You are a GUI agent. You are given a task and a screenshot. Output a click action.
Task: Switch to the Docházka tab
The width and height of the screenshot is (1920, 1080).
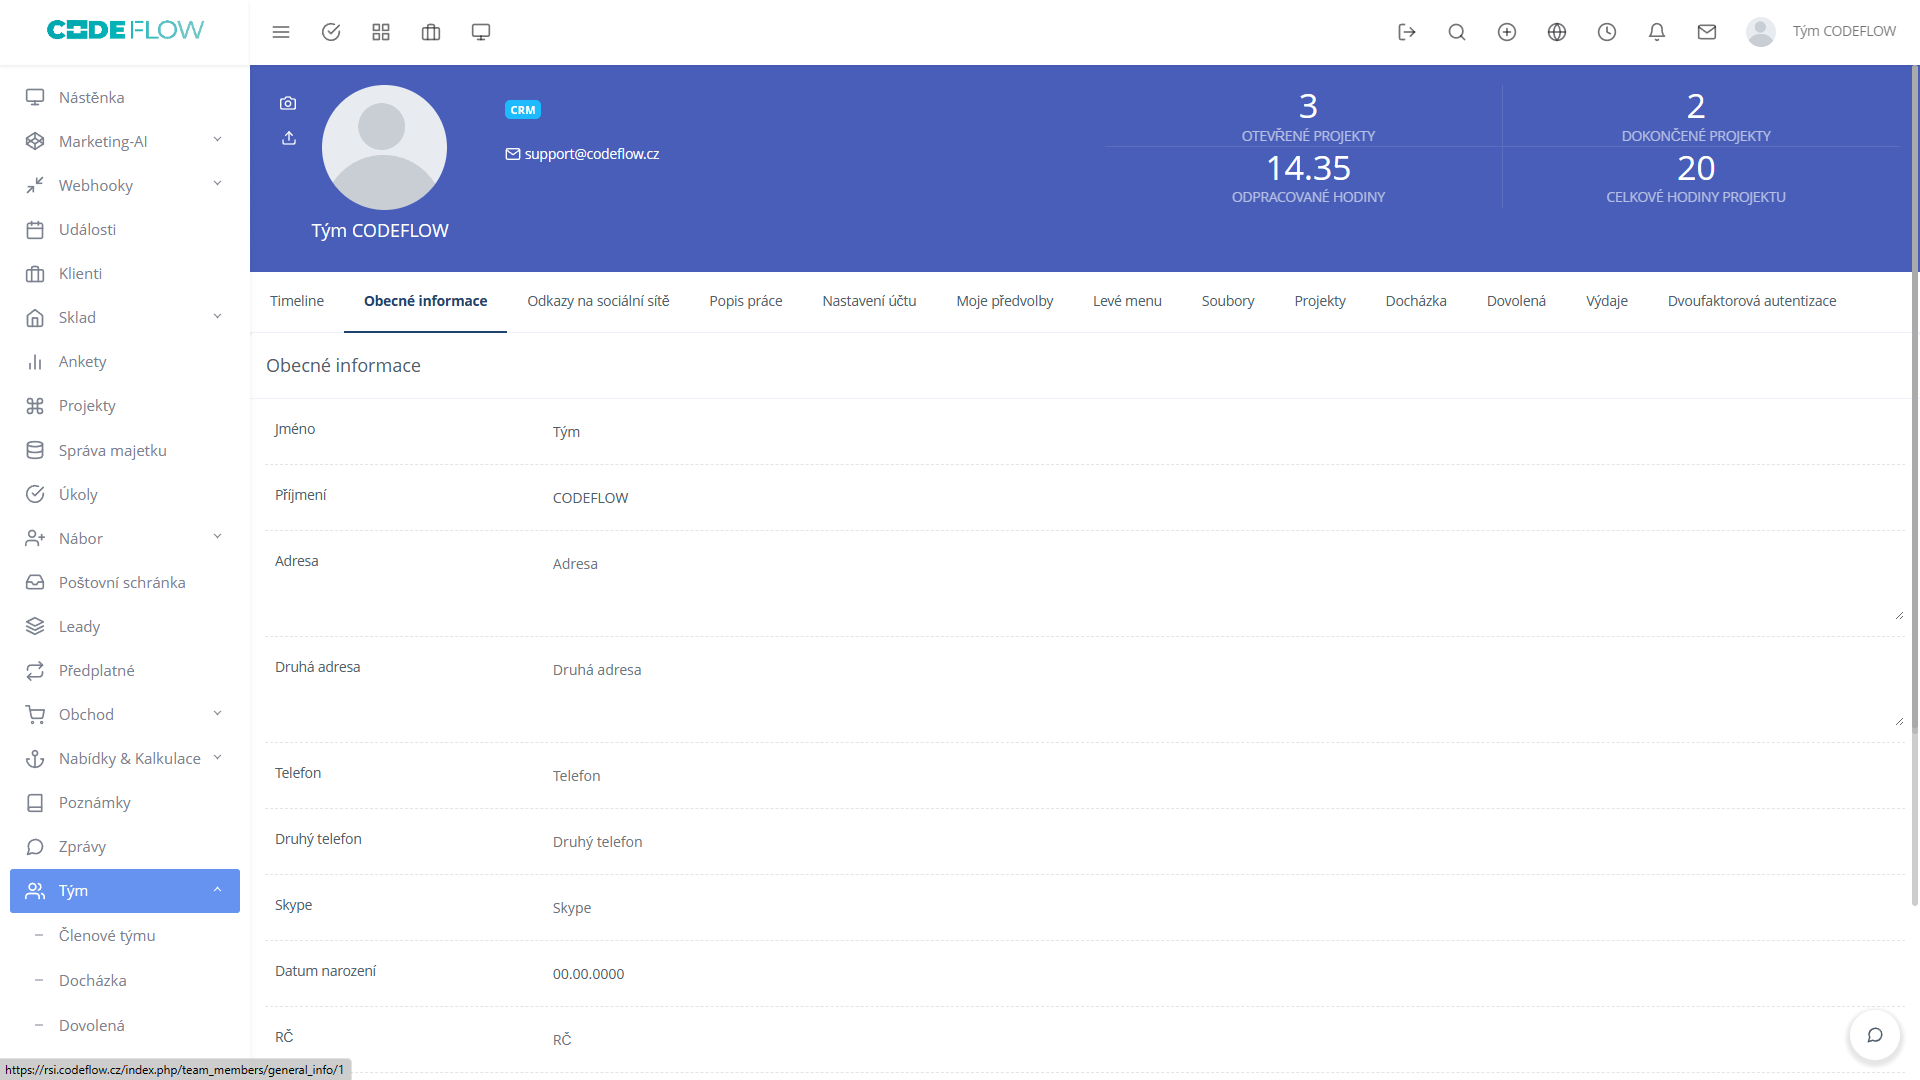[x=1416, y=301]
